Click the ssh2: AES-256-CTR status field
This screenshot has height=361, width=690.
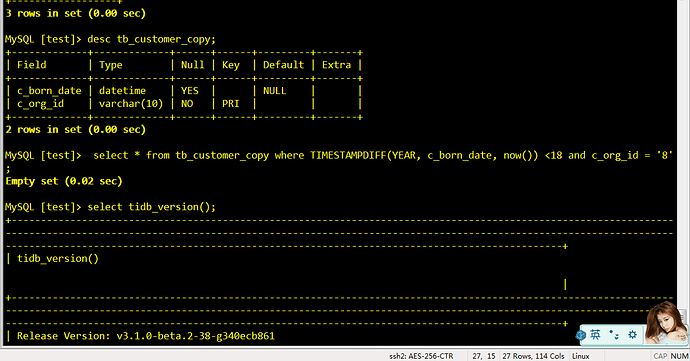tap(421, 356)
